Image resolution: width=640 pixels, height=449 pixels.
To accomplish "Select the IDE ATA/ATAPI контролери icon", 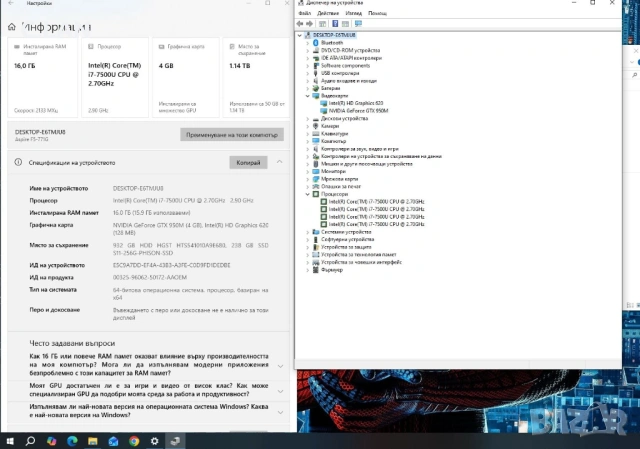I will 316,58.
